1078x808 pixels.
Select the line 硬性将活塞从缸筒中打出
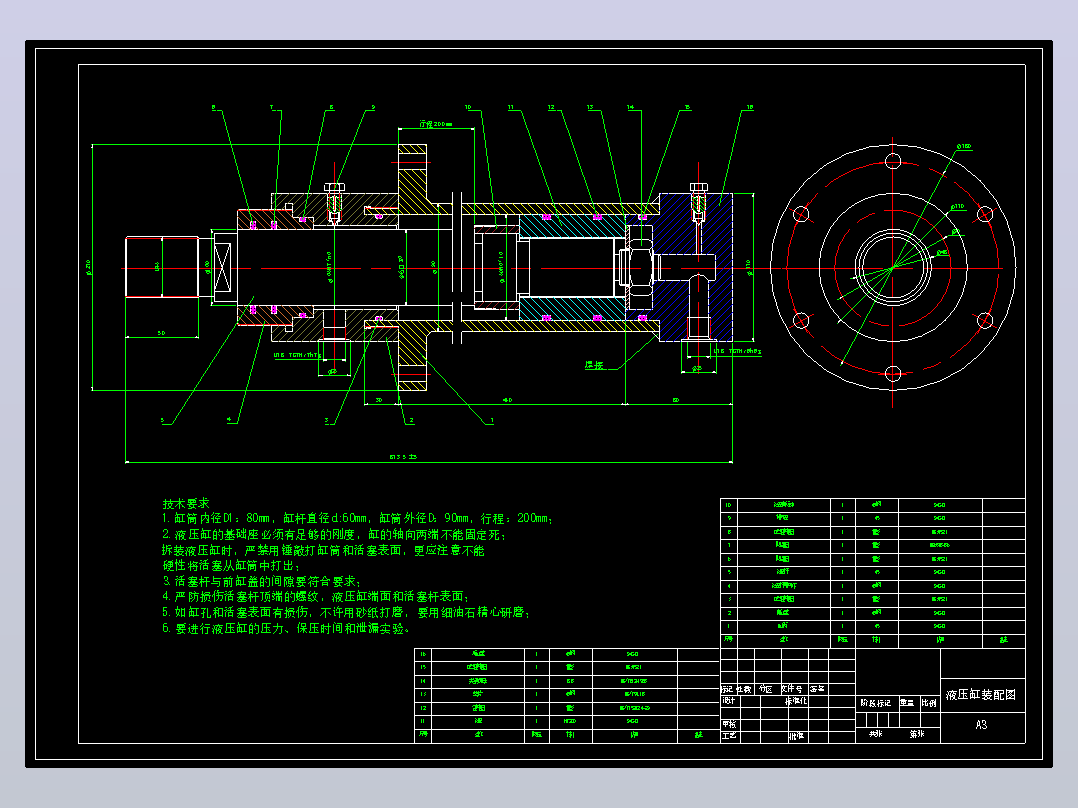click(x=231, y=565)
